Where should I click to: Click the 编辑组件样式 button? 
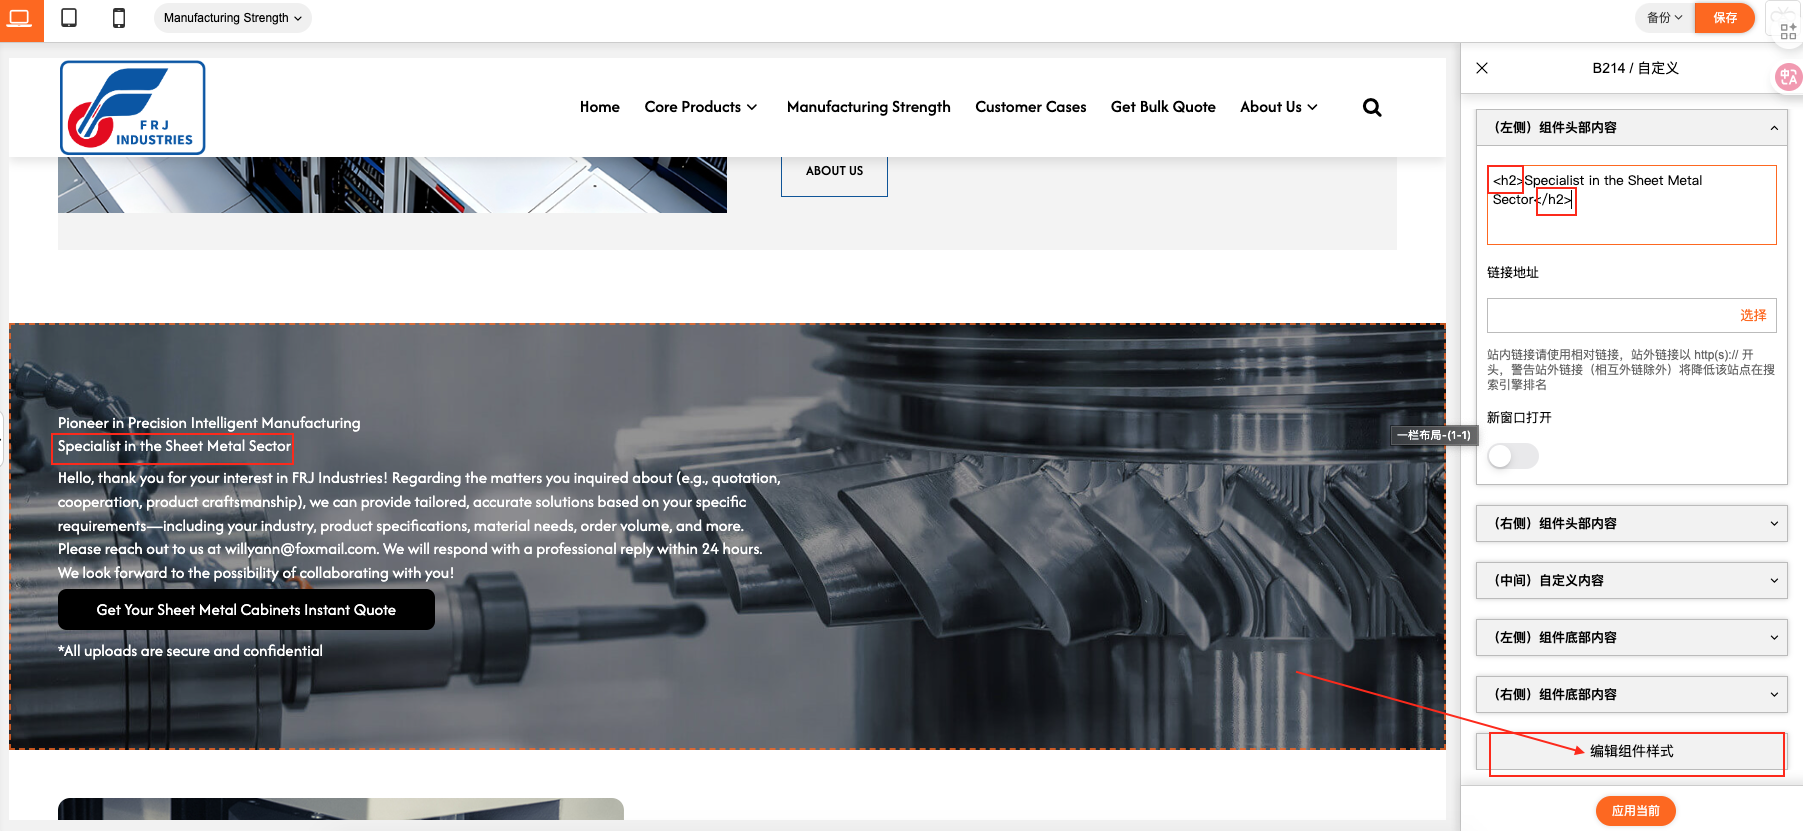(1631, 751)
